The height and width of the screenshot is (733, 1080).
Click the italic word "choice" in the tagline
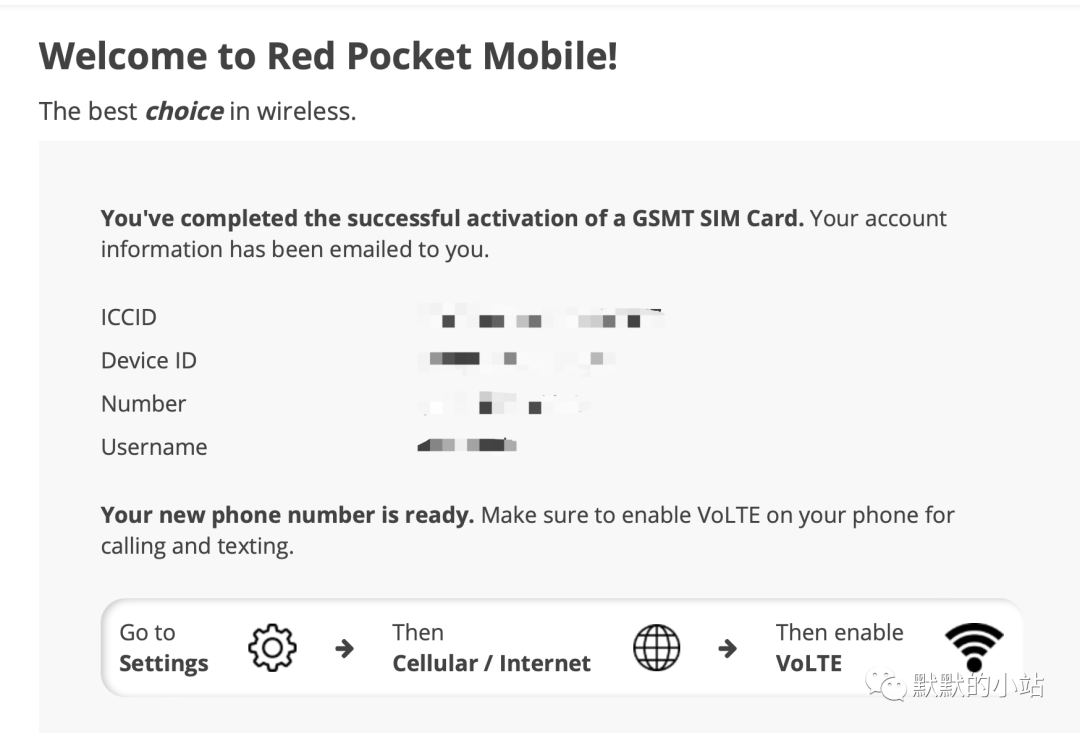point(184,111)
